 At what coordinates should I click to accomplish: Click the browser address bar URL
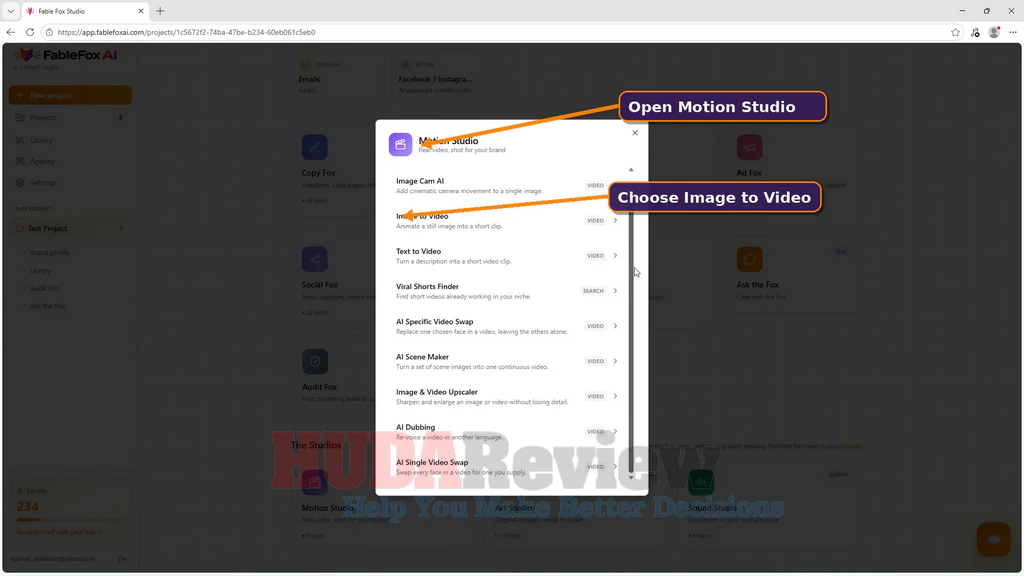click(x=186, y=32)
